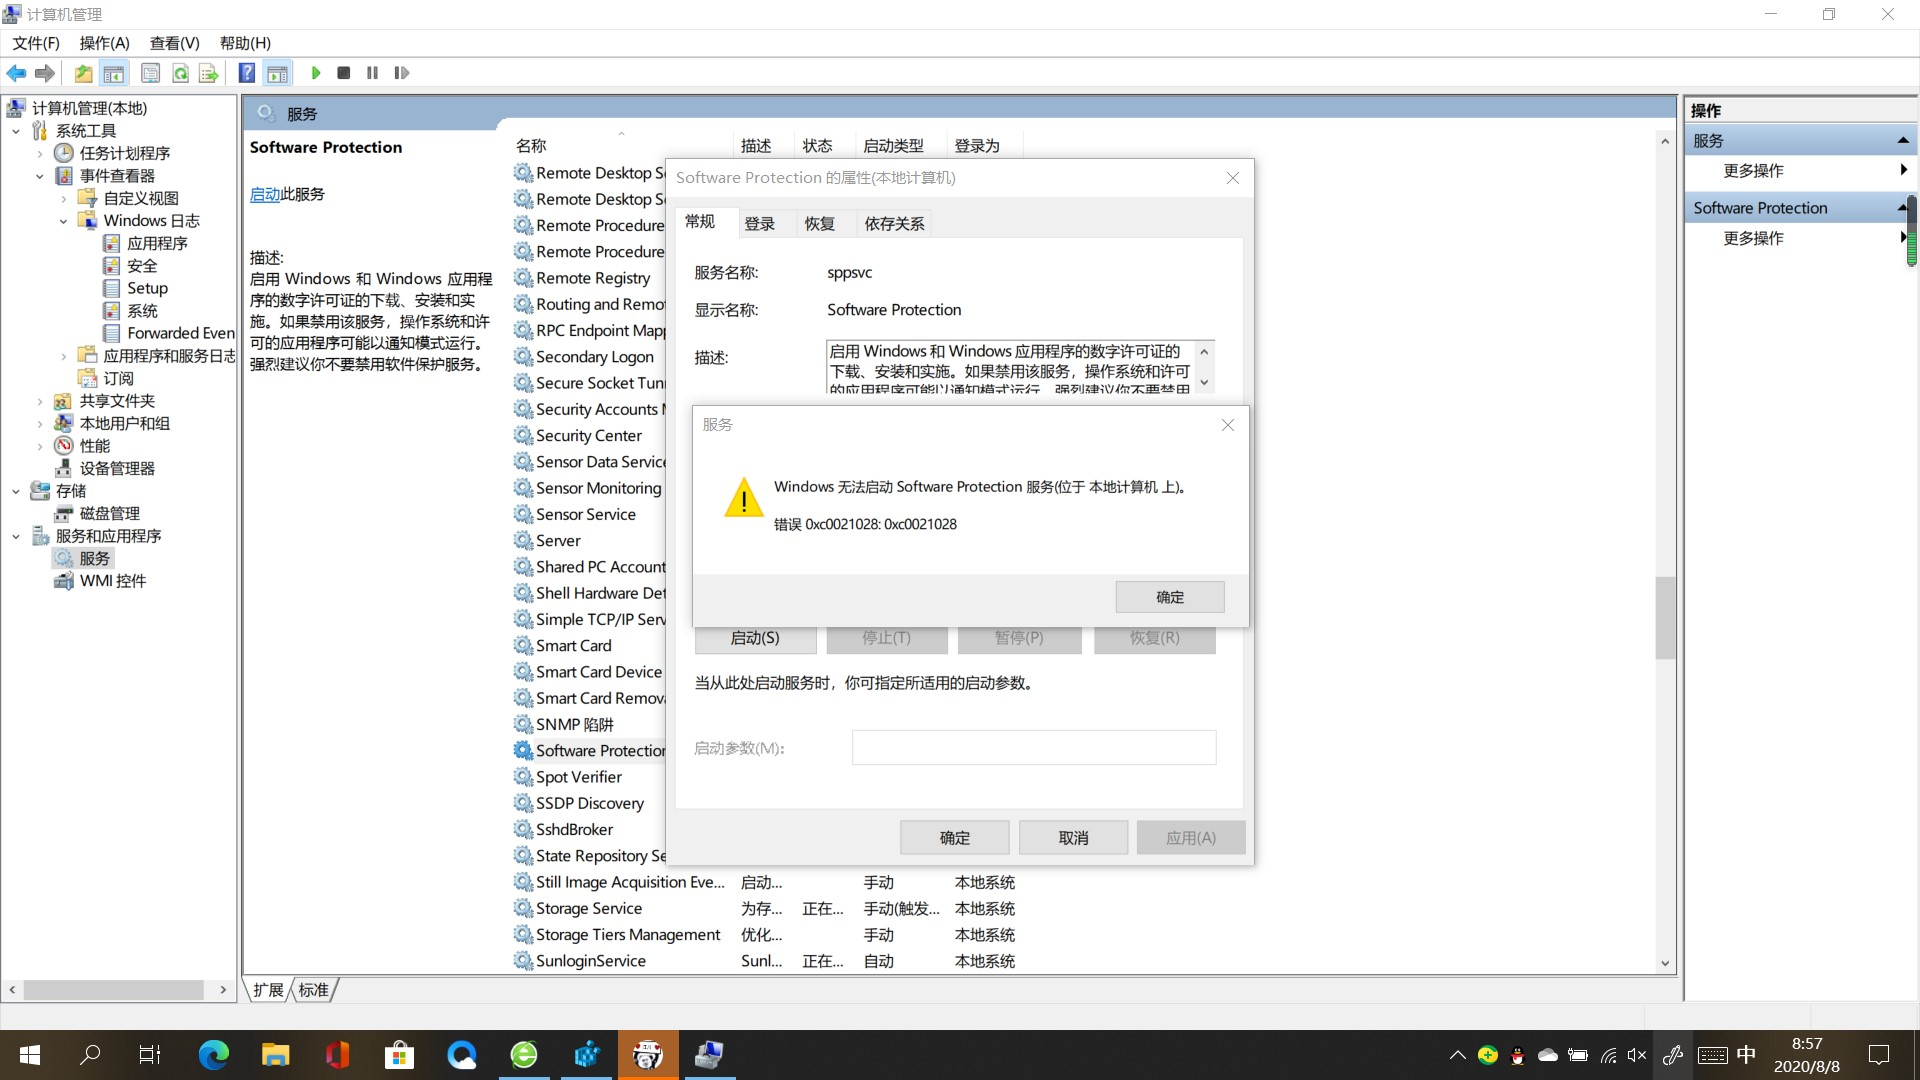Click the Windows Start button
The width and height of the screenshot is (1920, 1080).
[x=30, y=1055]
